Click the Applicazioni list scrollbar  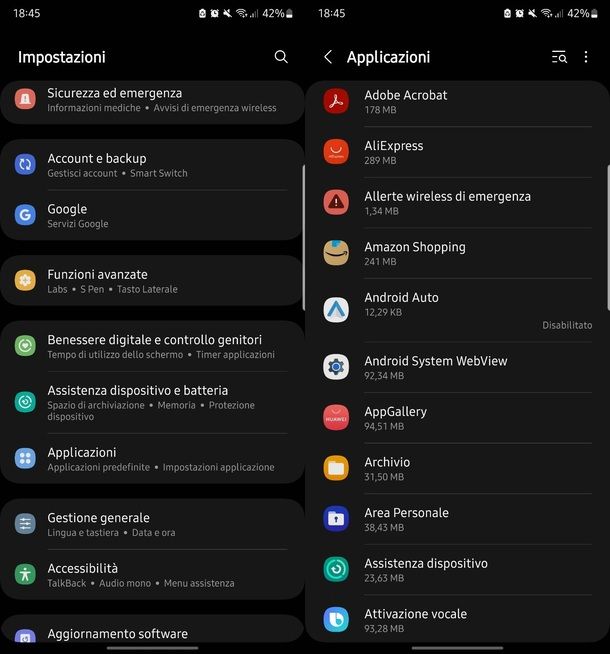[x=608, y=238]
